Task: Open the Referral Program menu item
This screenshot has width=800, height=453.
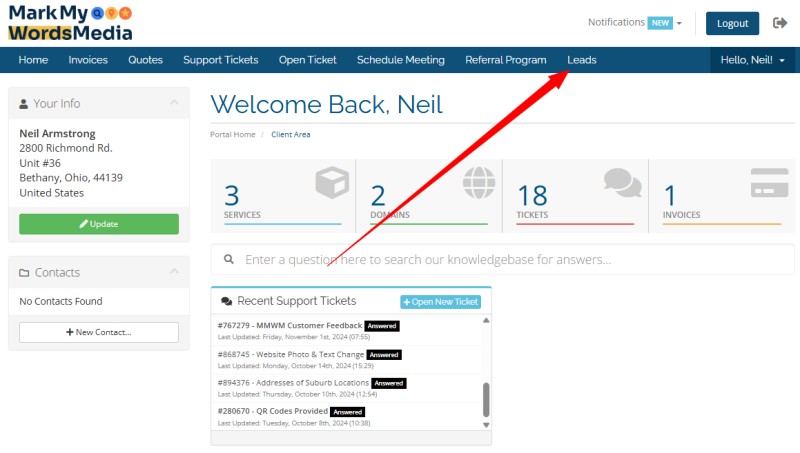Action: (x=506, y=60)
